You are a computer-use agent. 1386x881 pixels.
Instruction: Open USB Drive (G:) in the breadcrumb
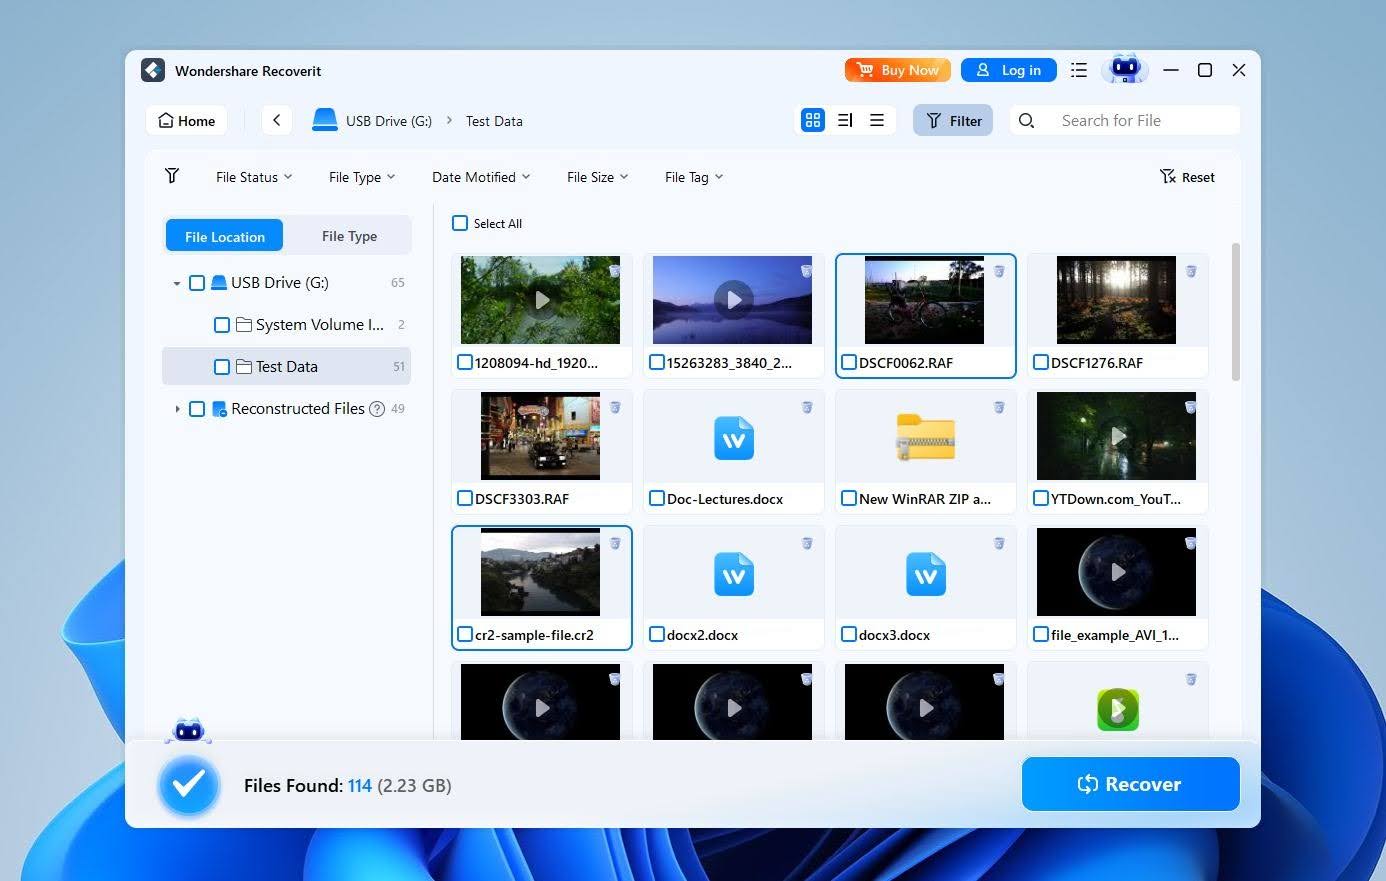[389, 121]
